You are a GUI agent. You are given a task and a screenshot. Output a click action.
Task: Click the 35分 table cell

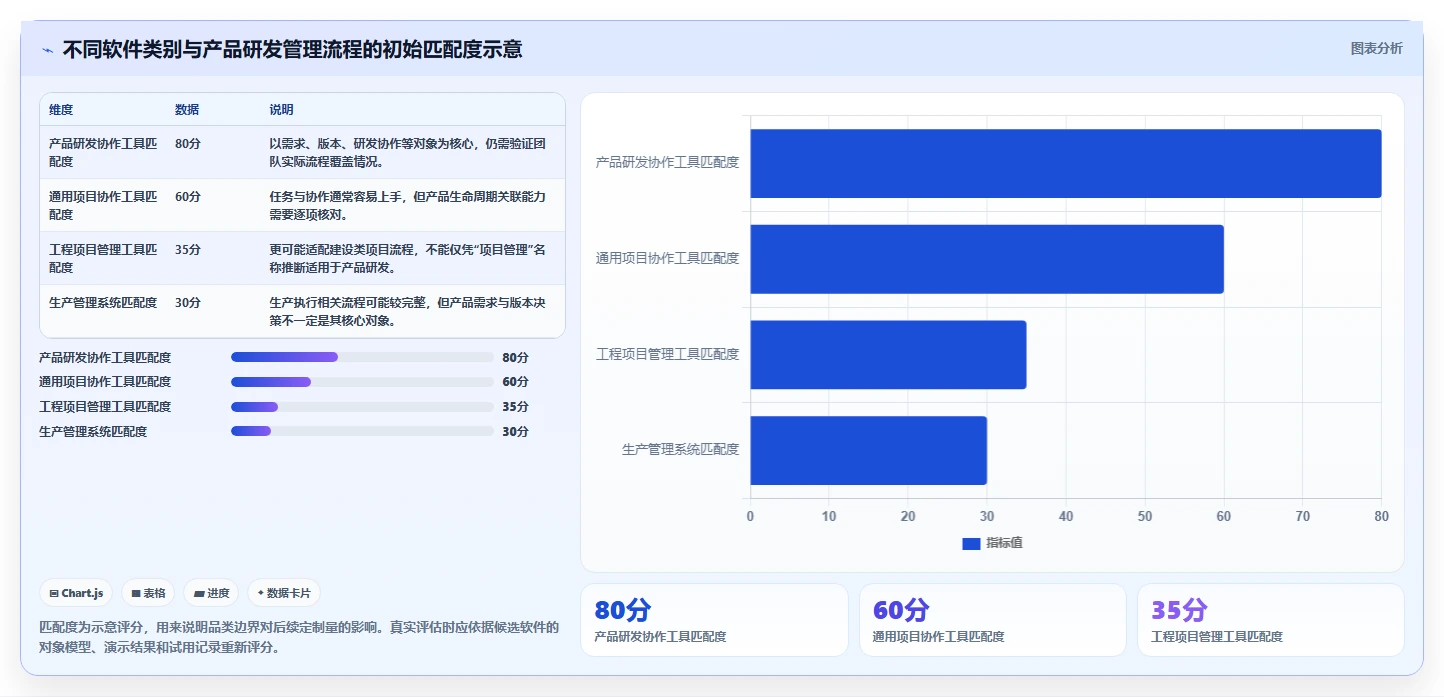point(188,250)
